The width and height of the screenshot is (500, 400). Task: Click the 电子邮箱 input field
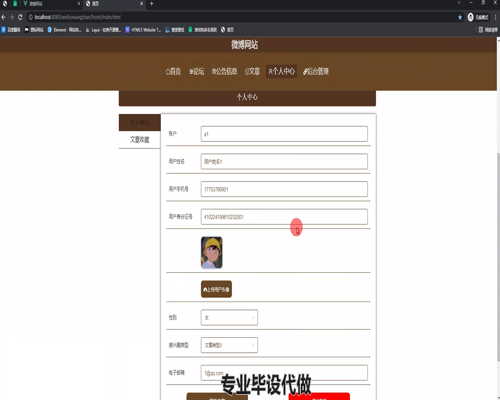tap(284, 373)
